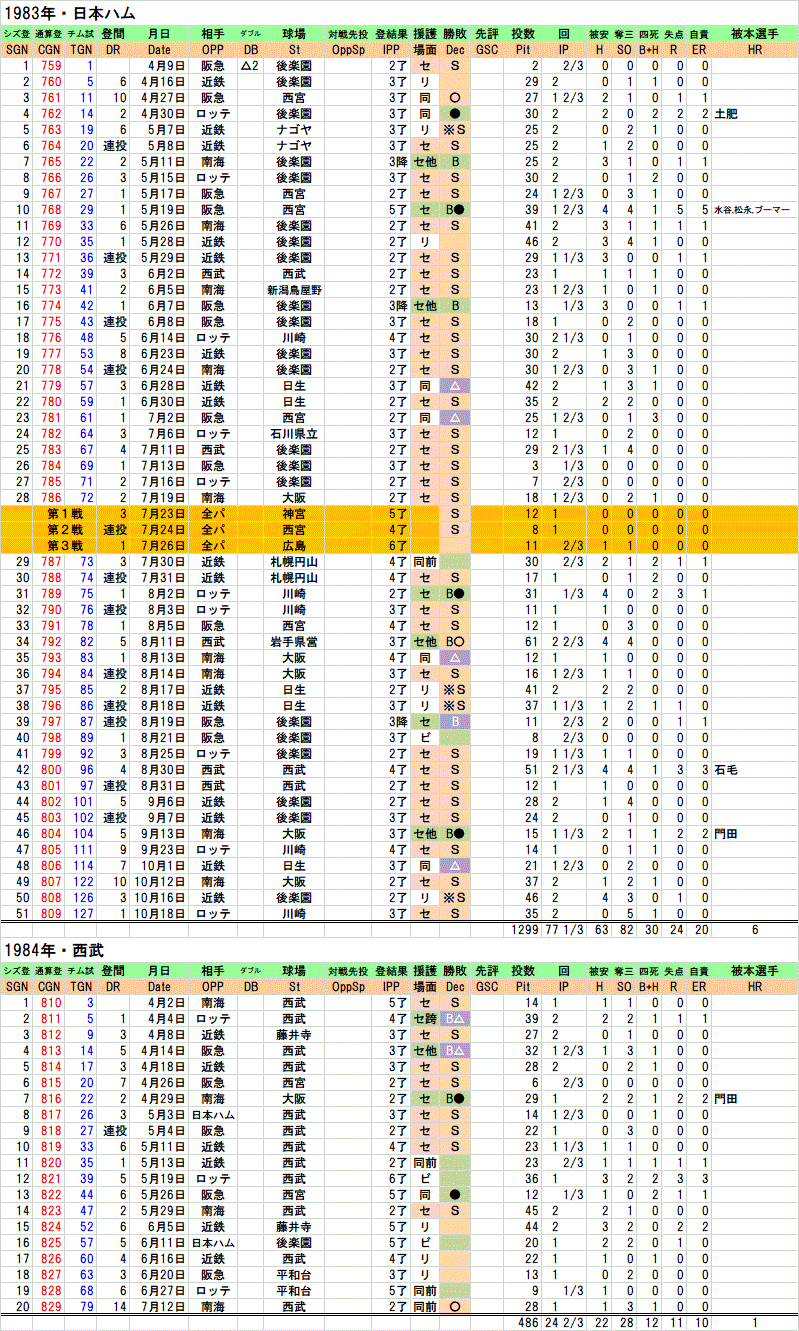Select team game number 111
The width and height of the screenshot is (799, 1331).
tap(83, 850)
